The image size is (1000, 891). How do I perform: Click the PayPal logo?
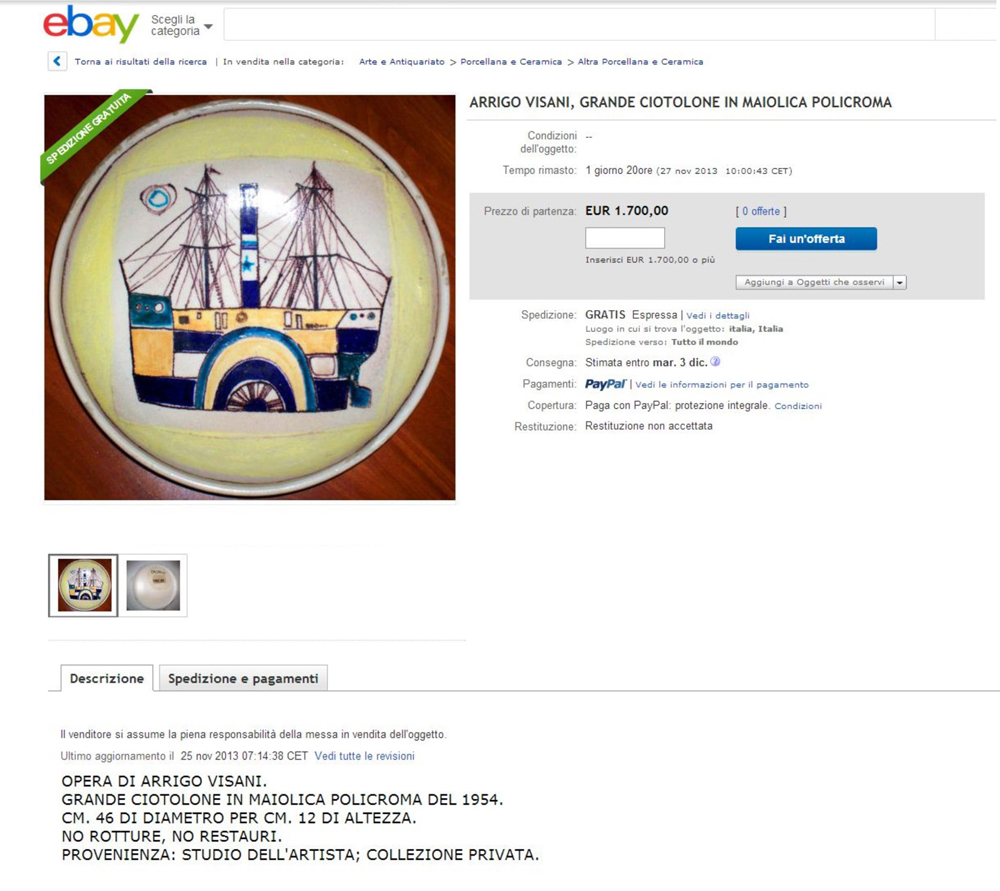point(605,384)
